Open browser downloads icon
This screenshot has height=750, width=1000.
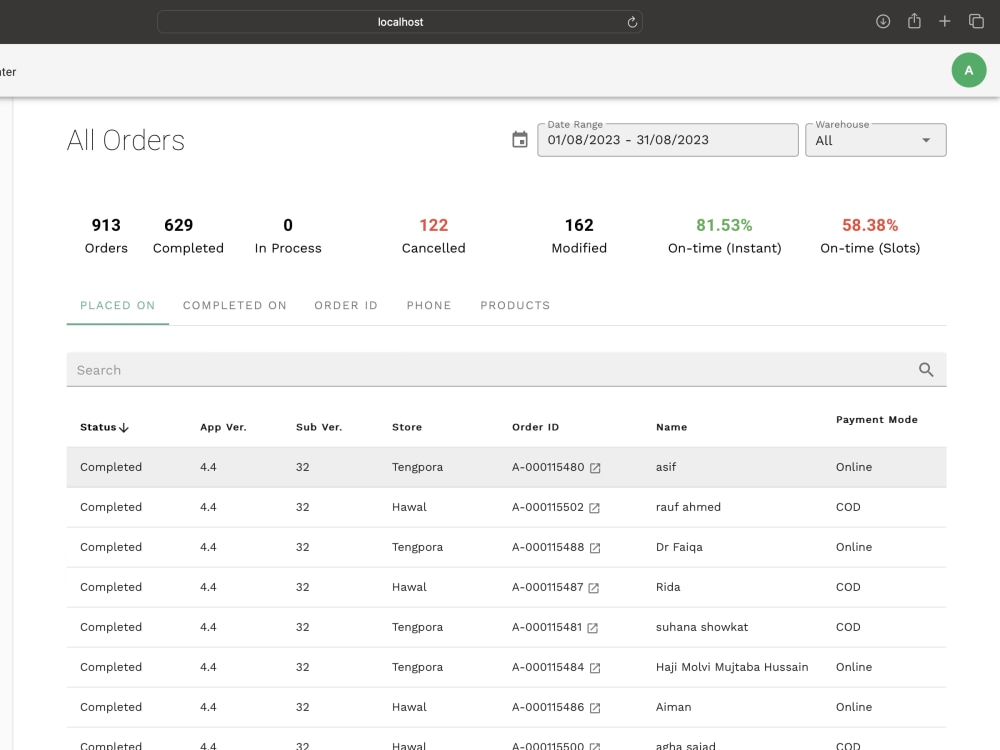pyautogui.click(x=883, y=22)
